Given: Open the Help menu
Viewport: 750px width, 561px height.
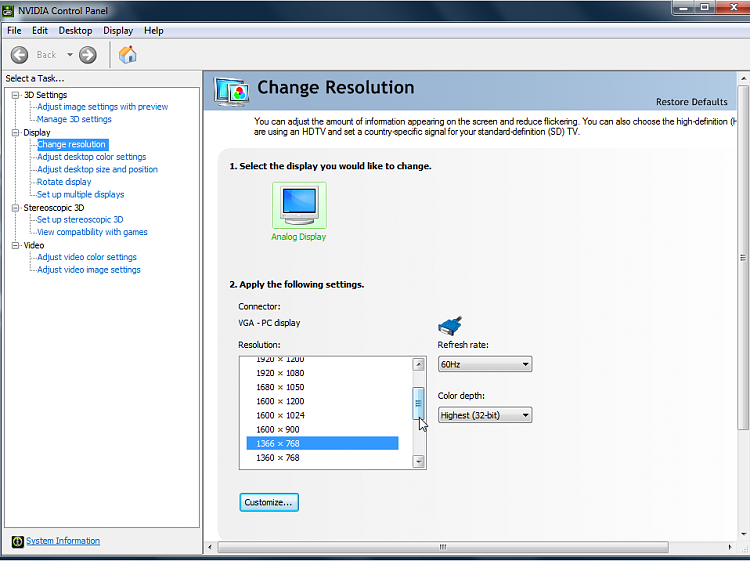Looking at the screenshot, I should 154,31.
